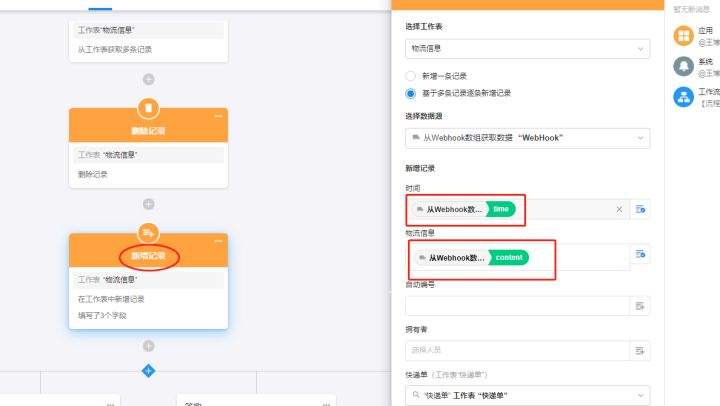Click the plus button below the 新增记录 node

[x=148, y=346]
